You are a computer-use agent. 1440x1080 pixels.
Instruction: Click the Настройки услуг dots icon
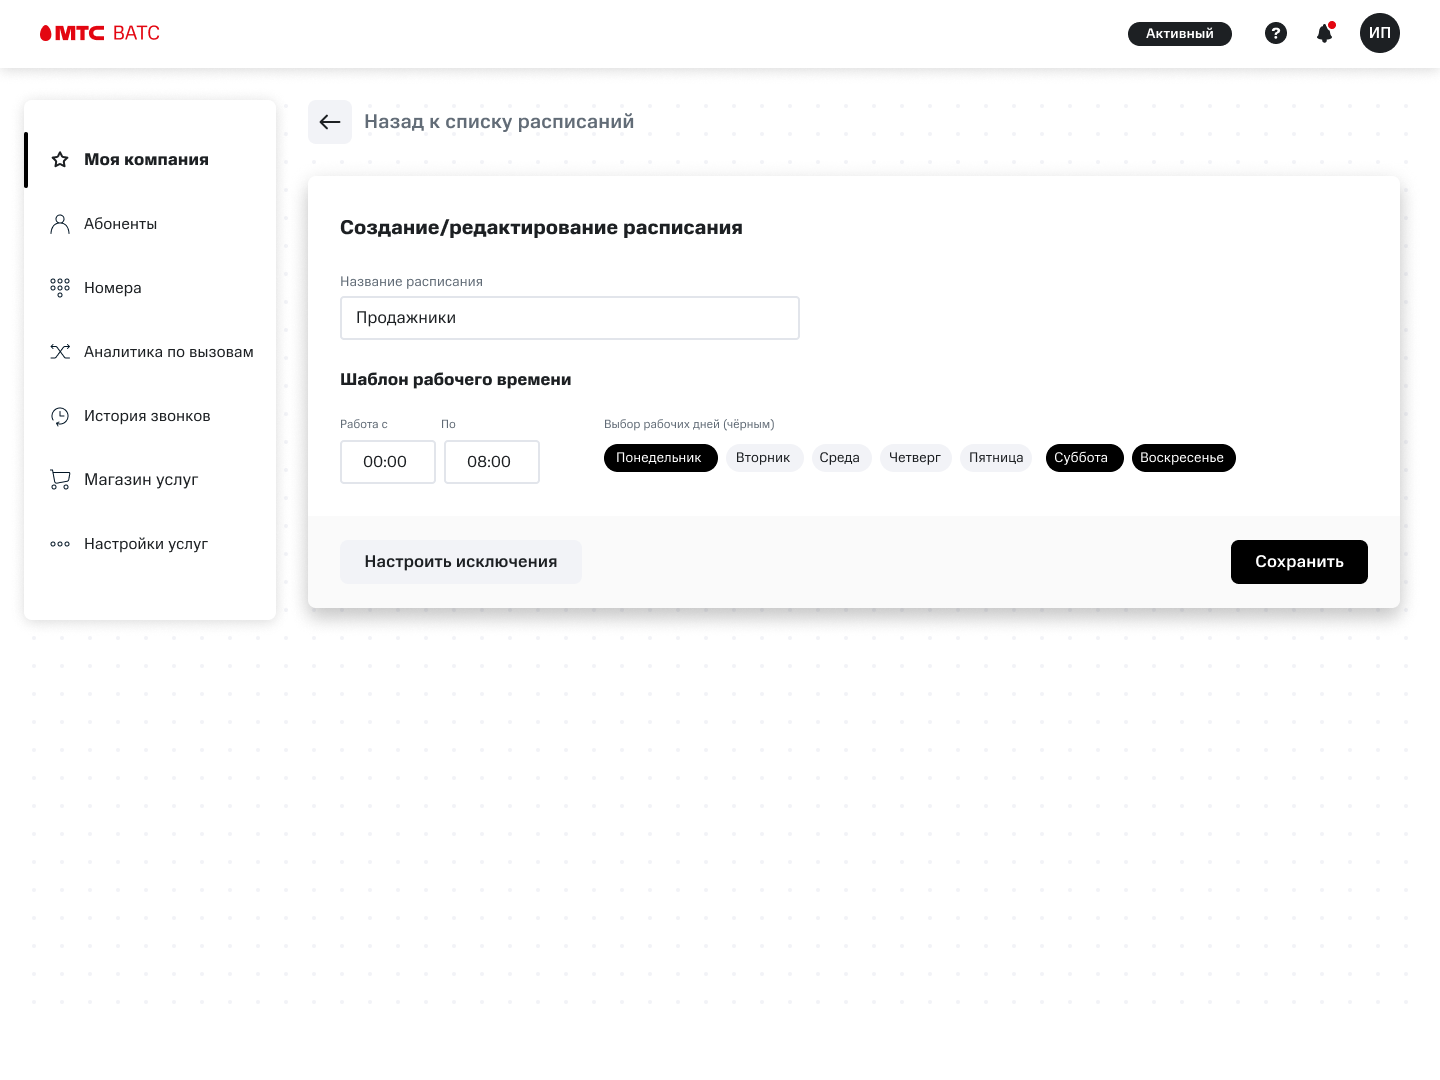(x=60, y=543)
